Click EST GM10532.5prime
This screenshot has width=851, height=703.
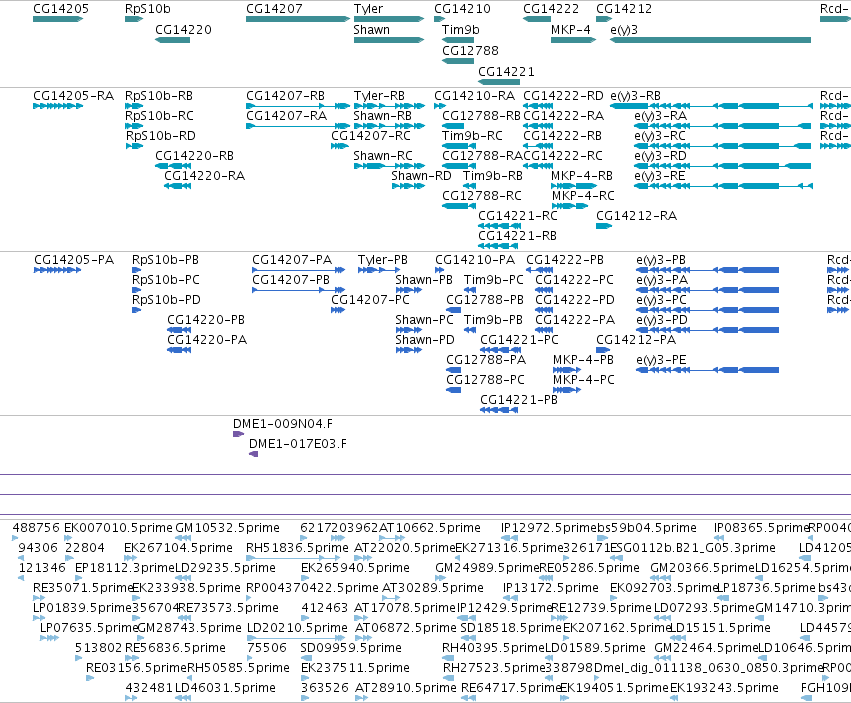point(227,528)
